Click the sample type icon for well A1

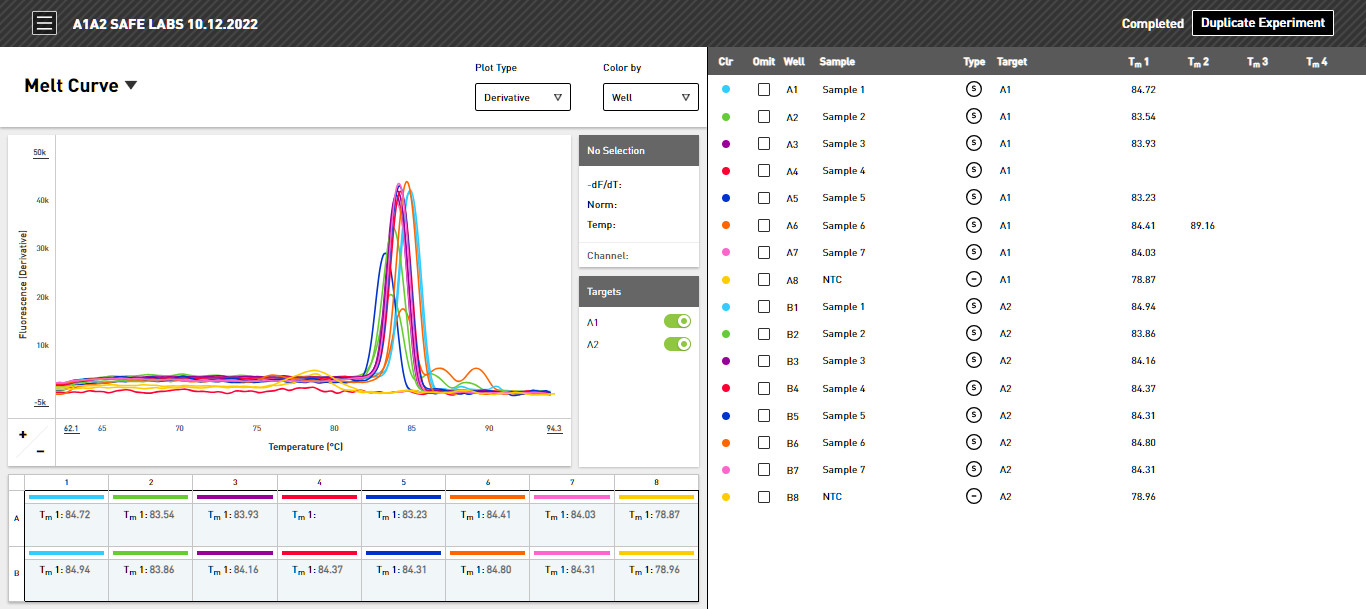(x=974, y=89)
